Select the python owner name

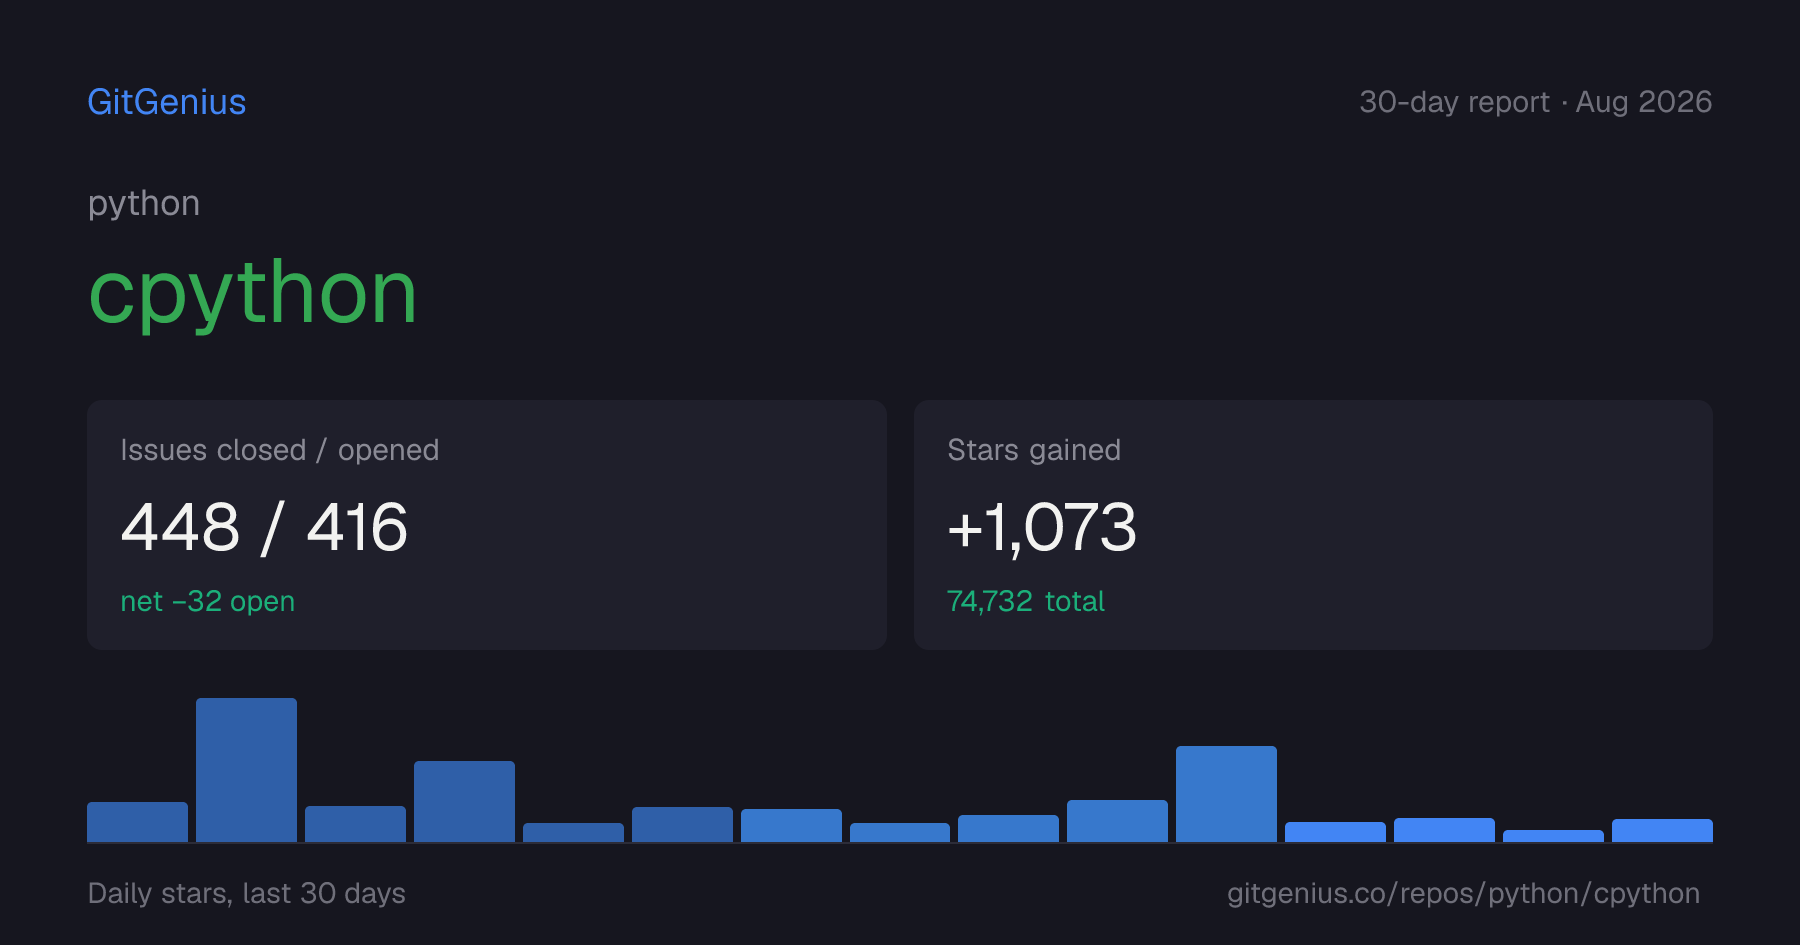coord(144,204)
